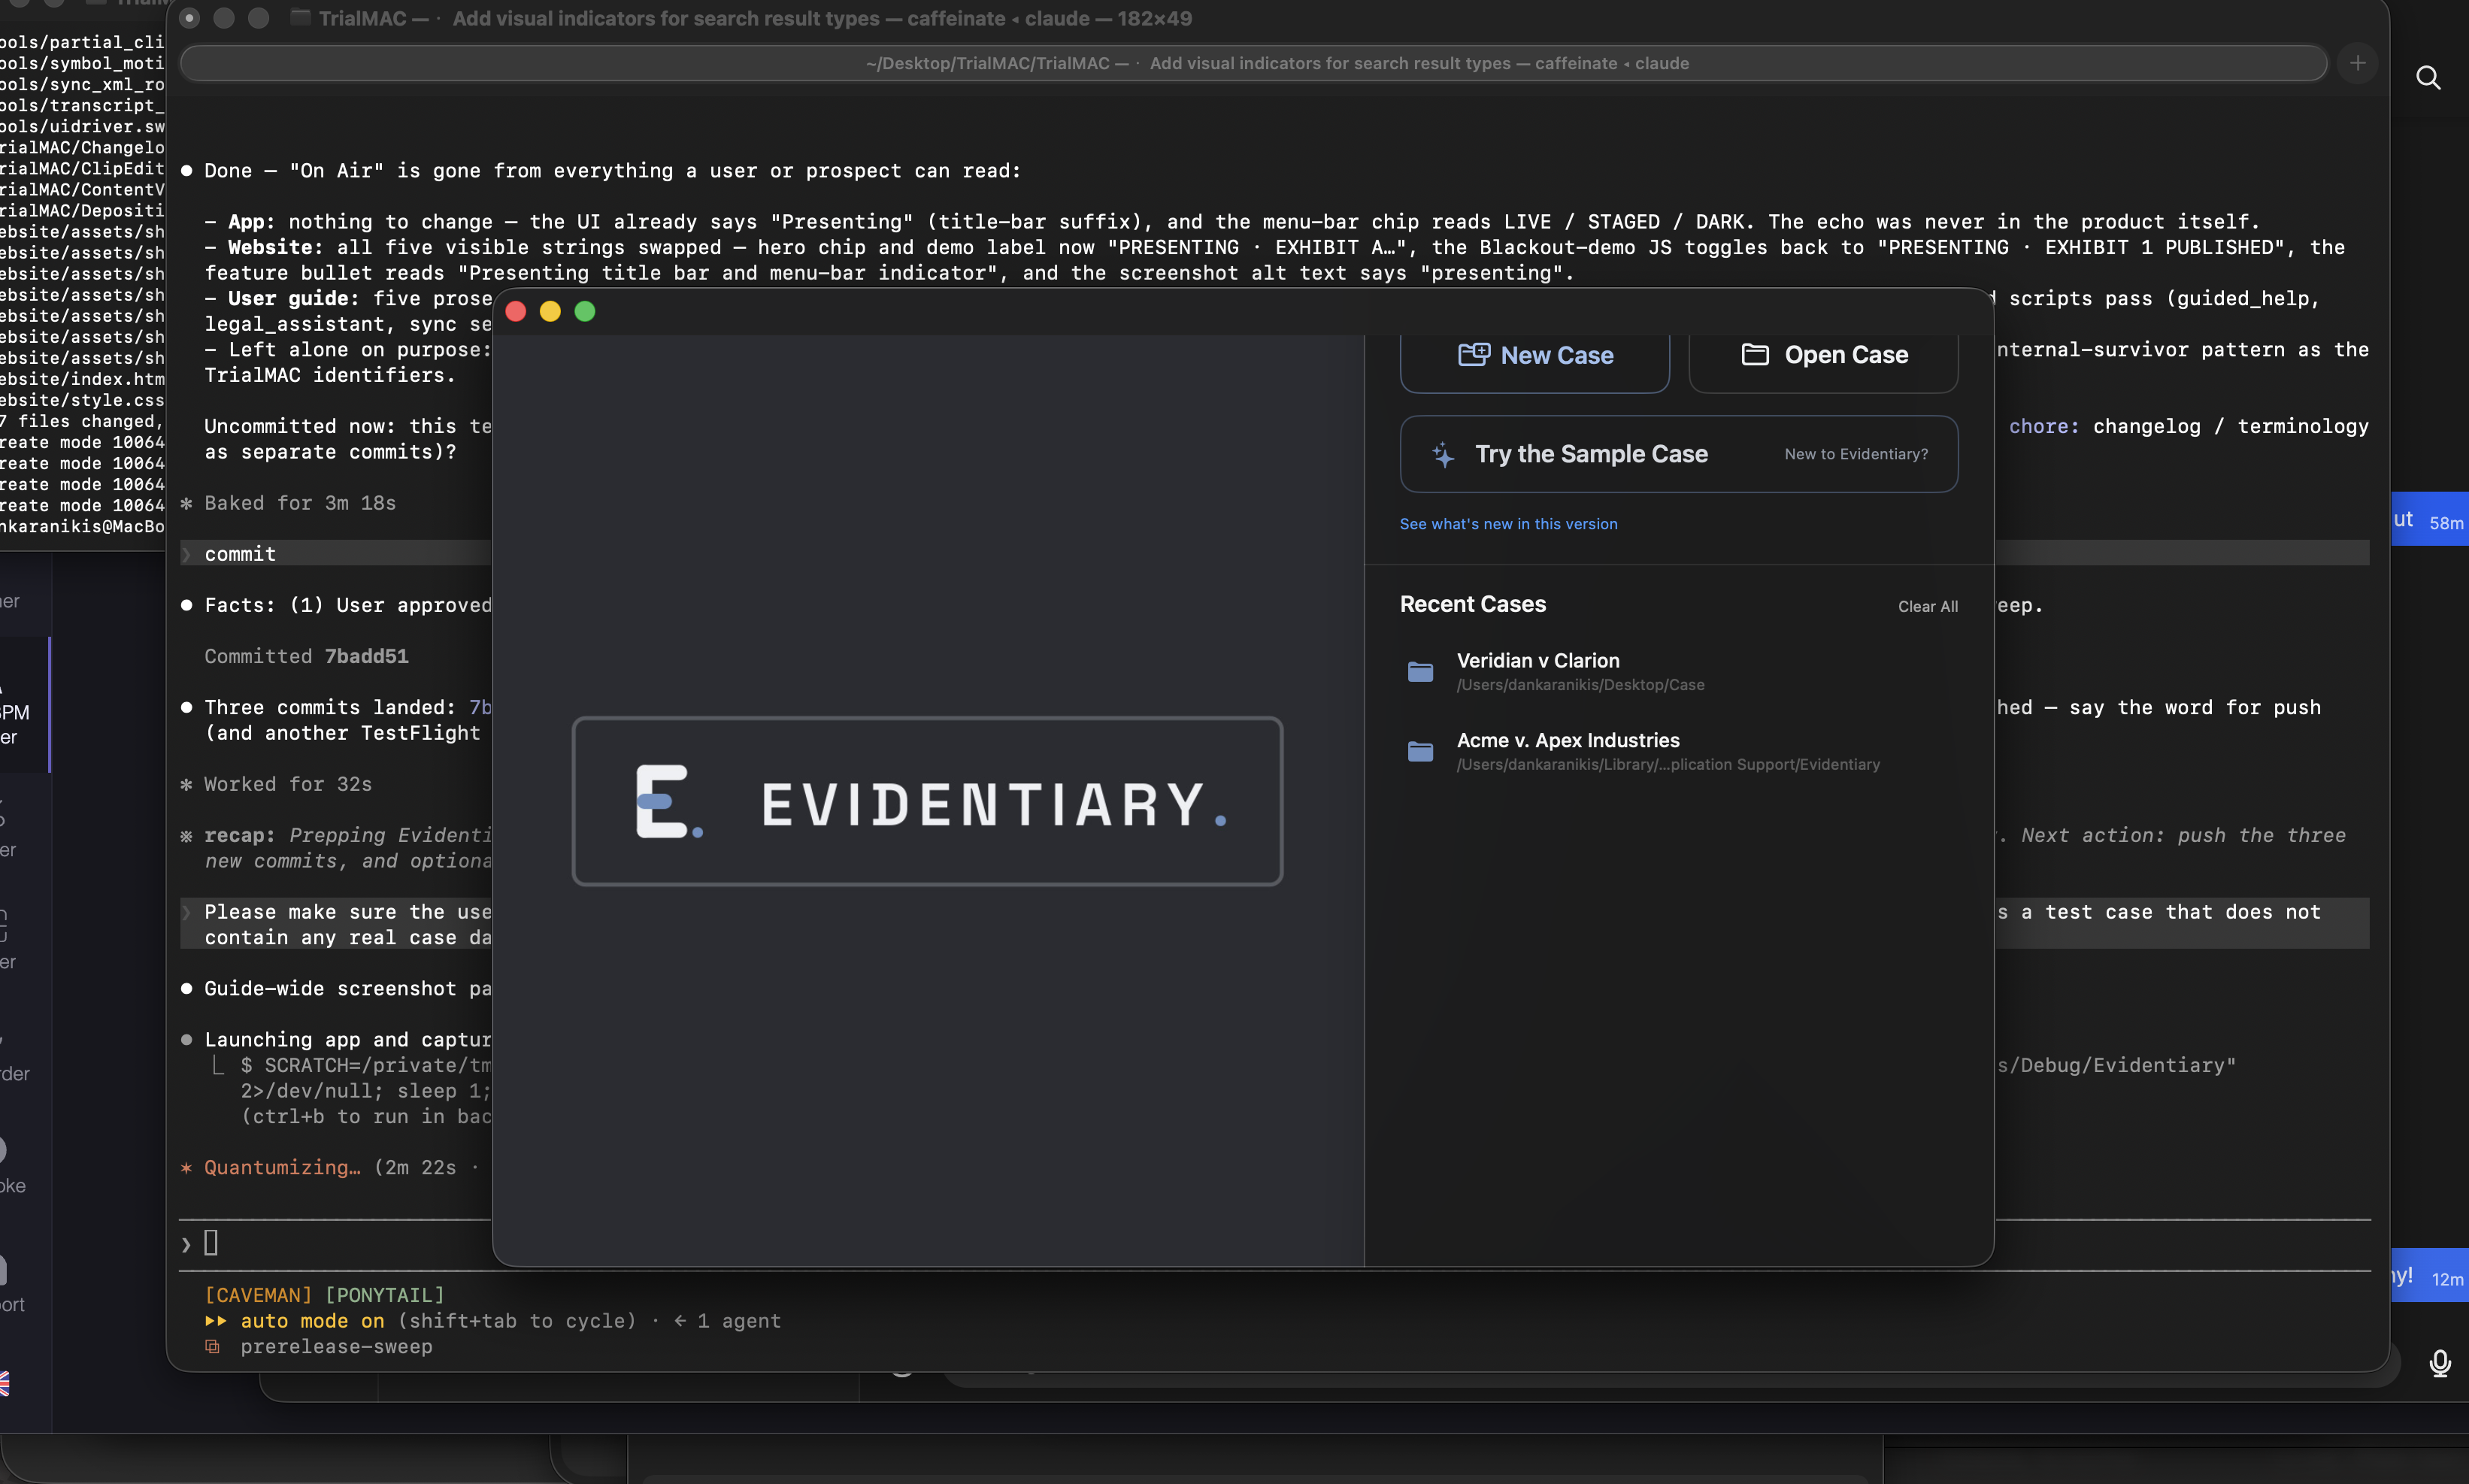Close the Evidentiary welcome window

click(x=516, y=312)
